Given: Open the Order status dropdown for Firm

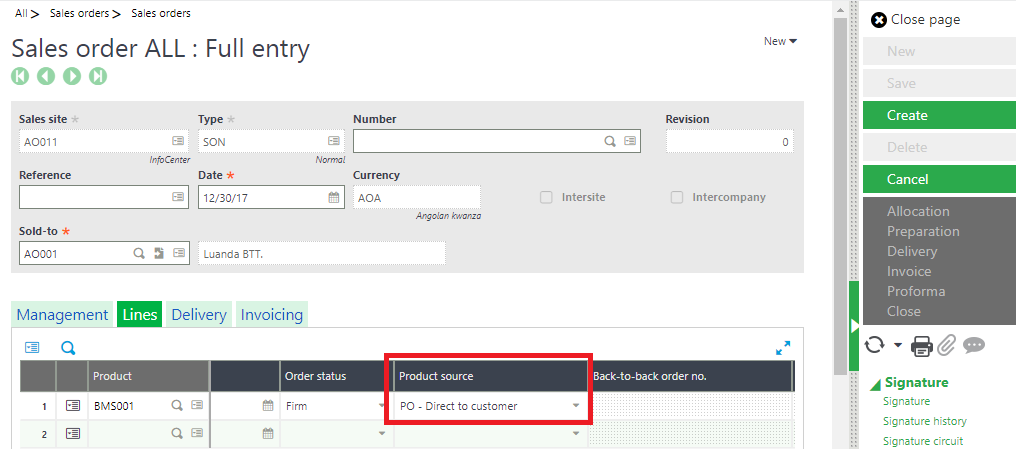Looking at the screenshot, I should pos(383,406).
